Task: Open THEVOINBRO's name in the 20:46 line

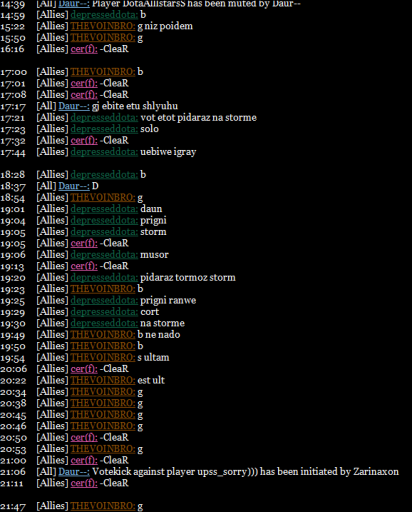Action: 103,426
